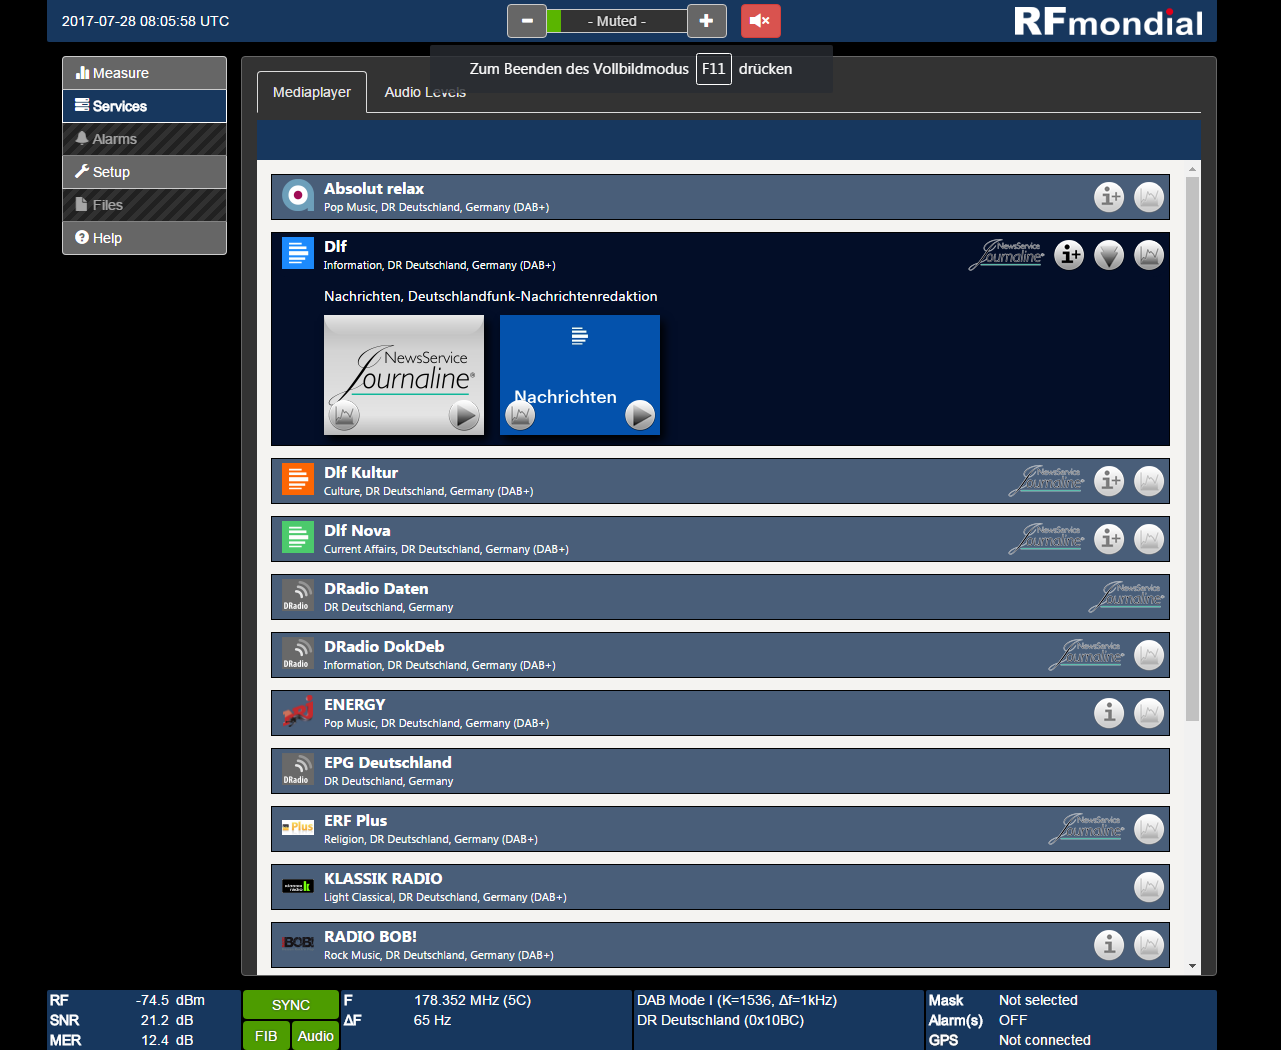Open the info icon for ENERGY
Screen dimensions: 1281x1050
[1109, 713]
